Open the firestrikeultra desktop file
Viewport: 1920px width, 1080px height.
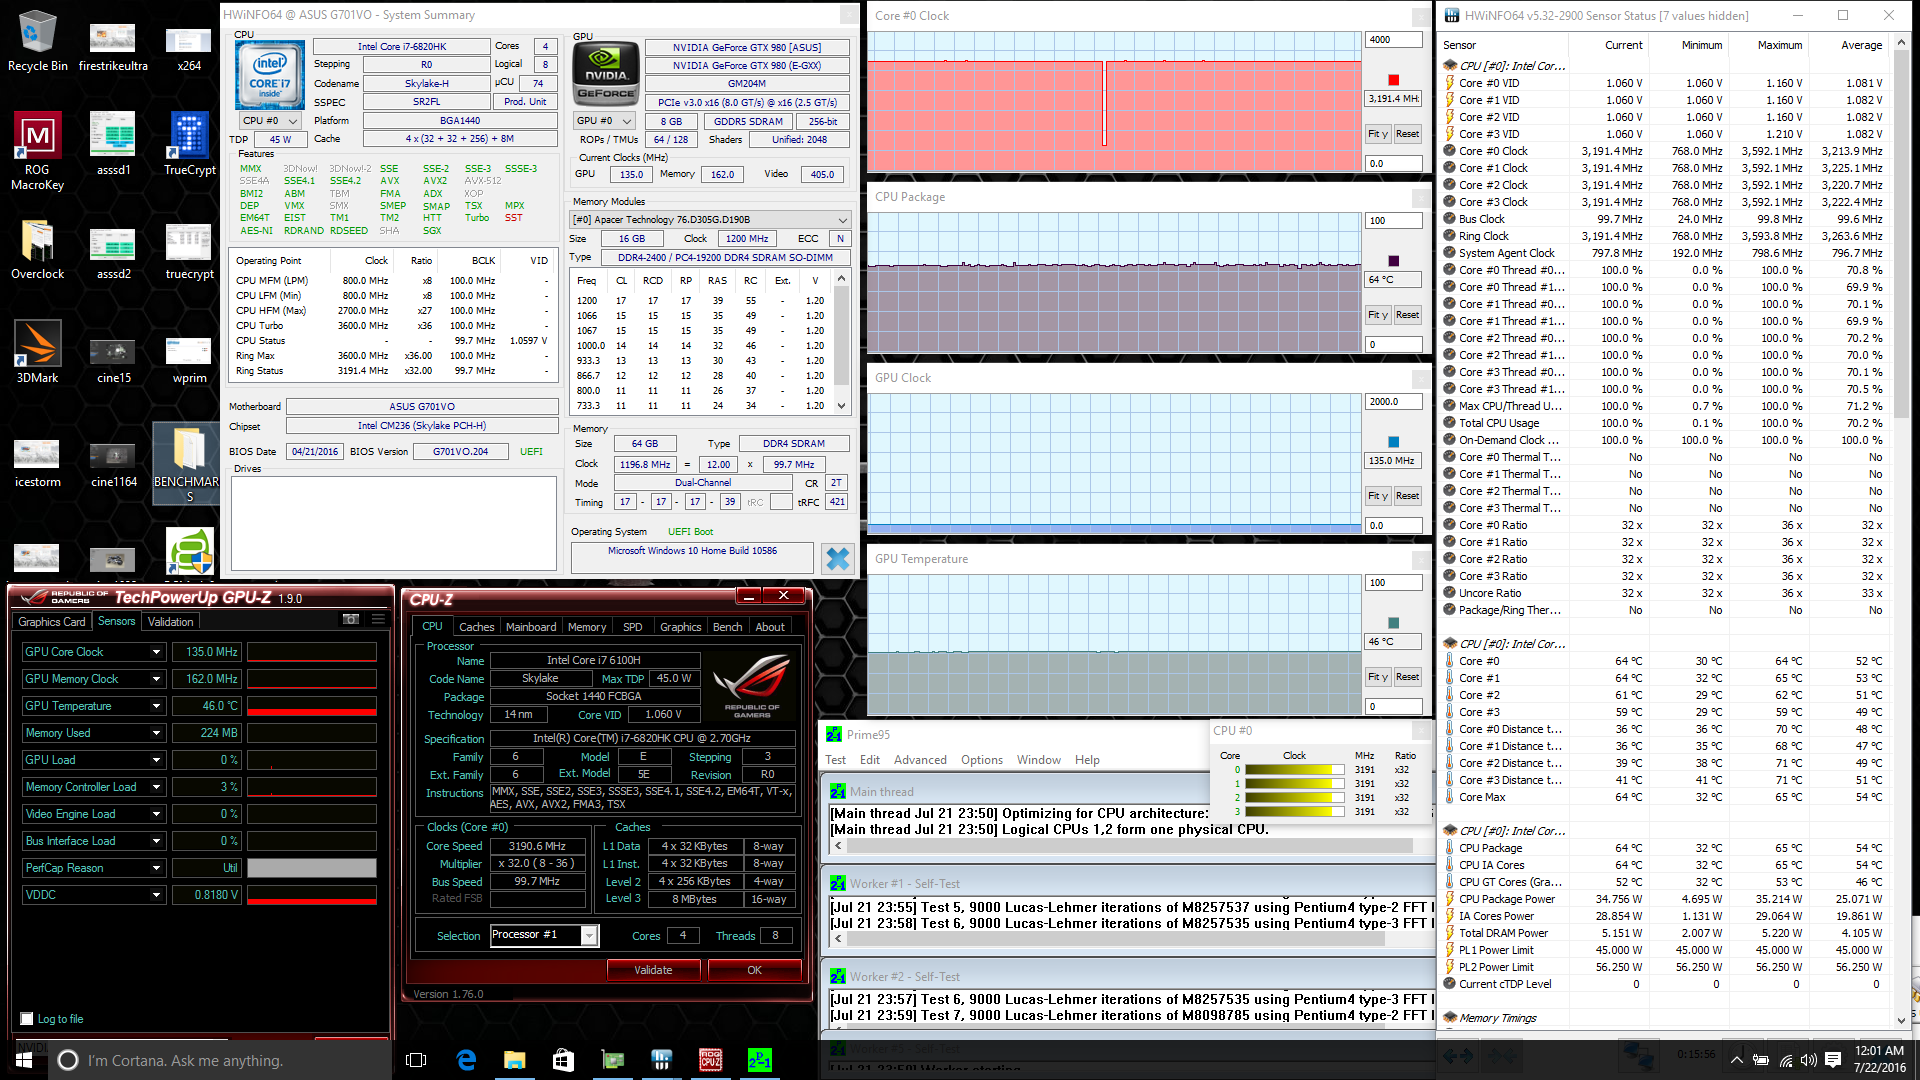[x=113, y=48]
